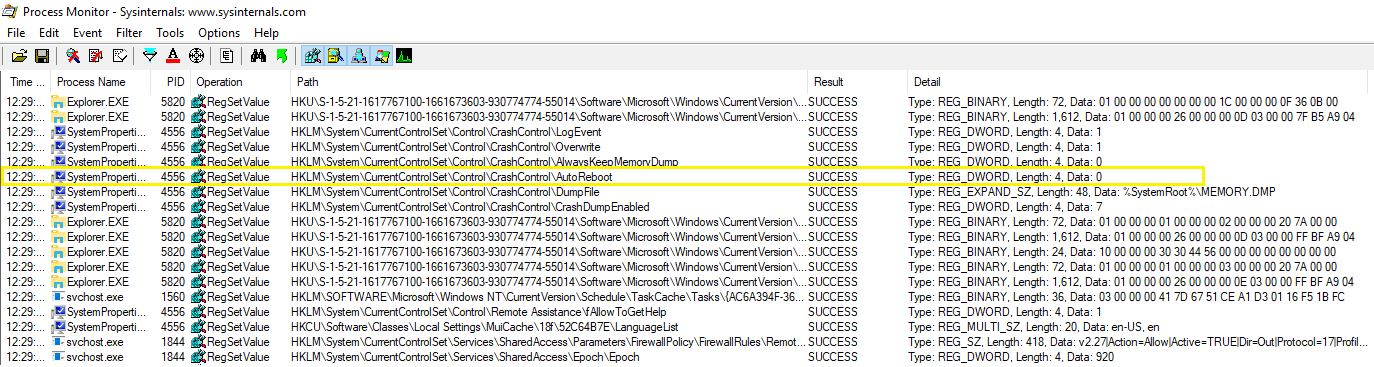Open the Tools menu
The height and width of the screenshot is (367, 1374).
[x=170, y=33]
